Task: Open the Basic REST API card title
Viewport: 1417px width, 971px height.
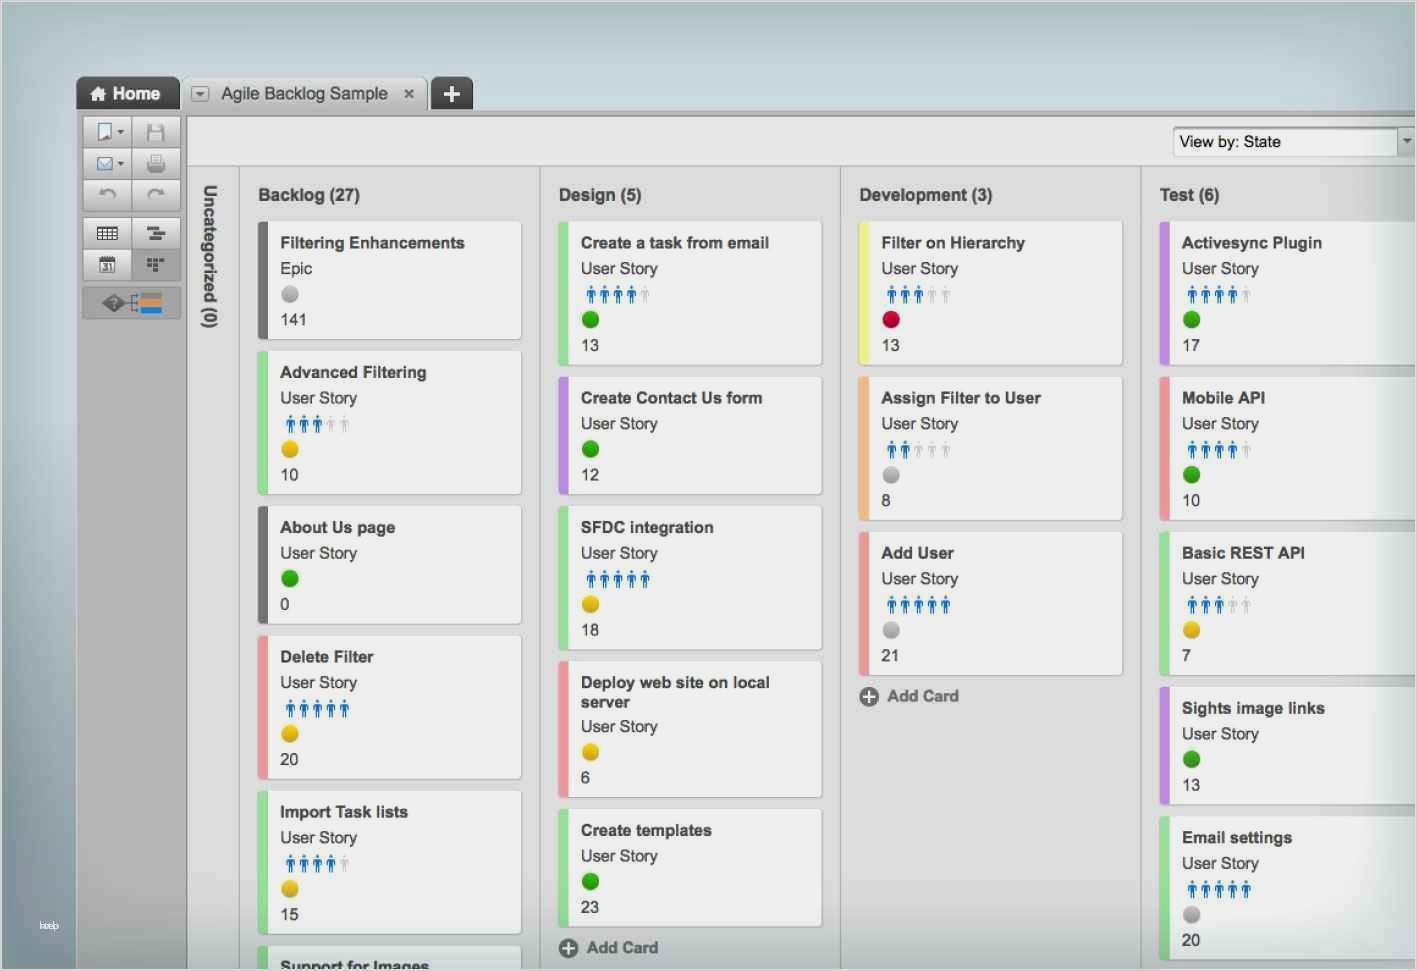Action: pyautogui.click(x=1243, y=553)
